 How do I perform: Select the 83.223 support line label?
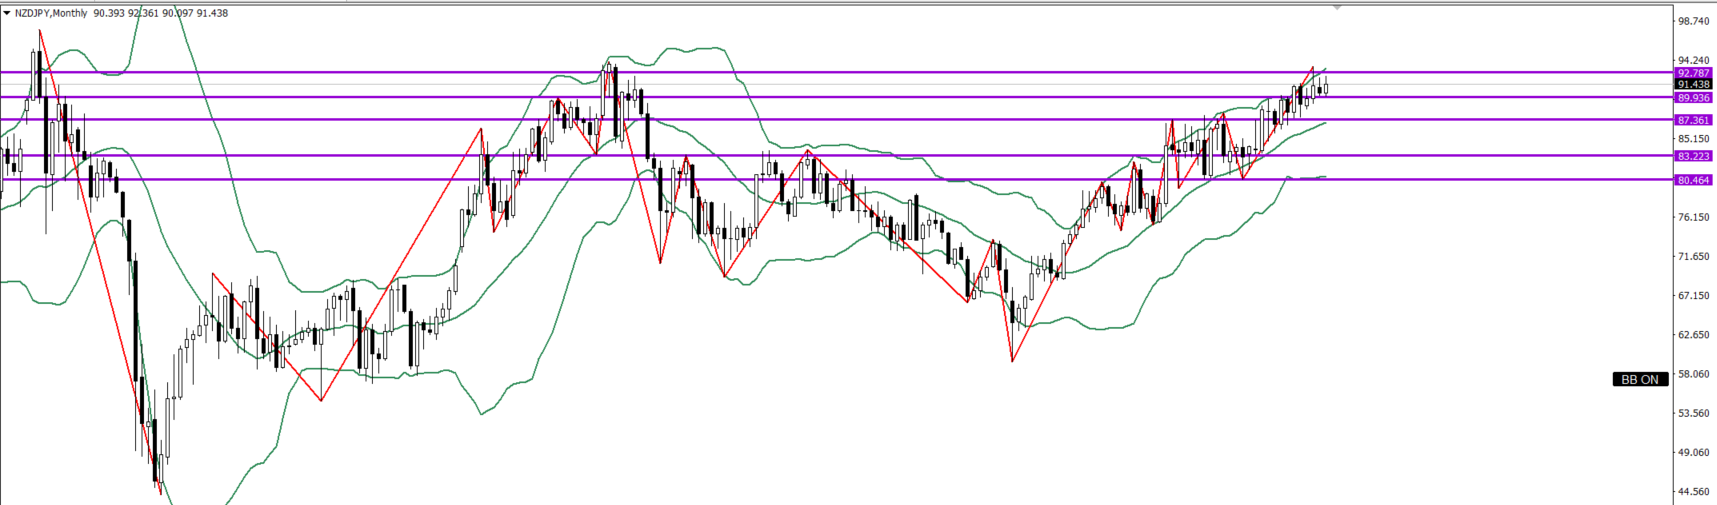[1694, 156]
